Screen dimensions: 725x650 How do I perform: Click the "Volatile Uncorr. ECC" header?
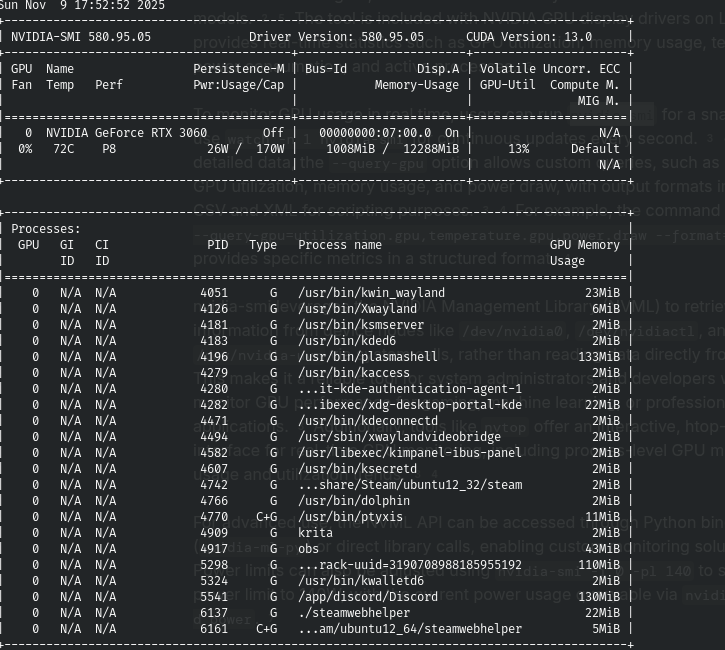(550, 69)
